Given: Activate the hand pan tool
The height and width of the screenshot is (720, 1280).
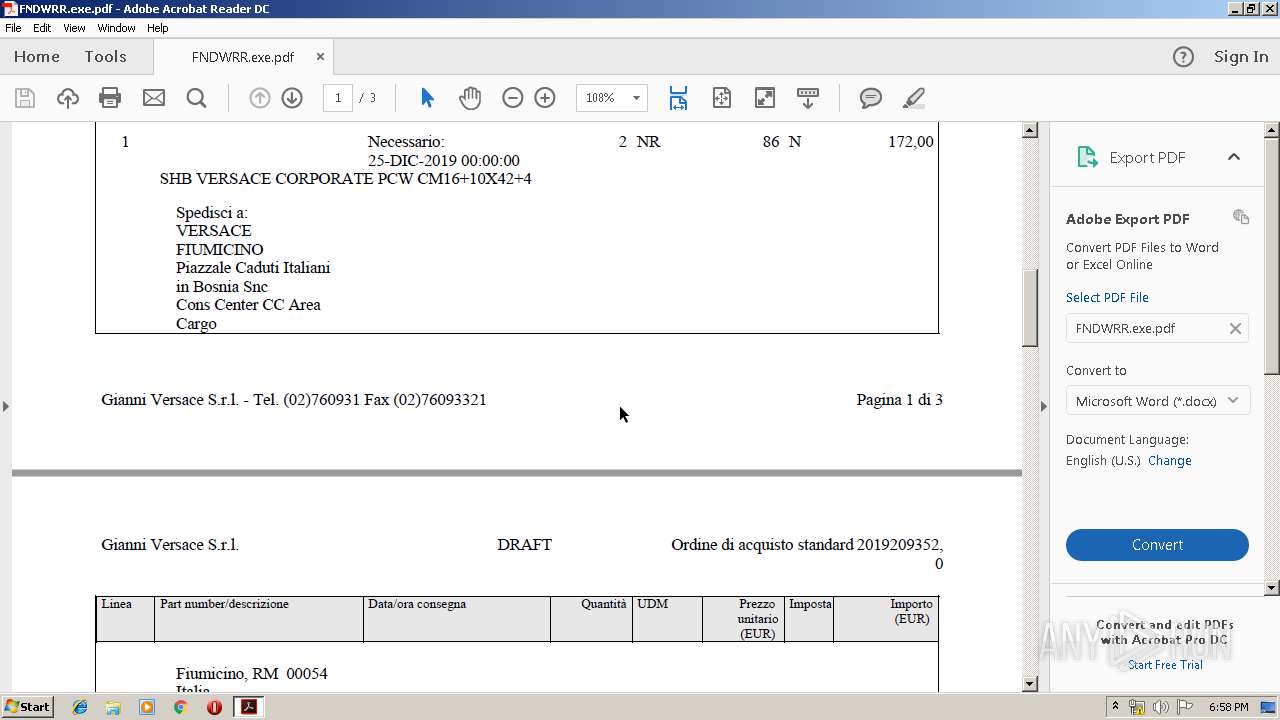Looking at the screenshot, I should pyautogui.click(x=470, y=98).
